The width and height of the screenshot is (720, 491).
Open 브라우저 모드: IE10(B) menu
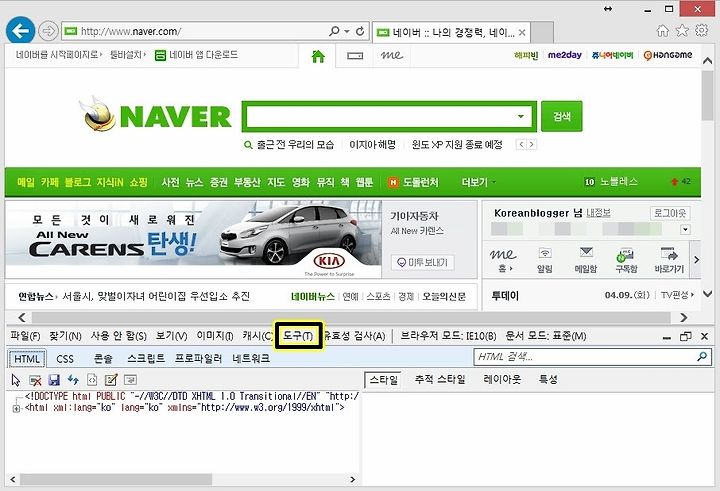click(x=448, y=336)
